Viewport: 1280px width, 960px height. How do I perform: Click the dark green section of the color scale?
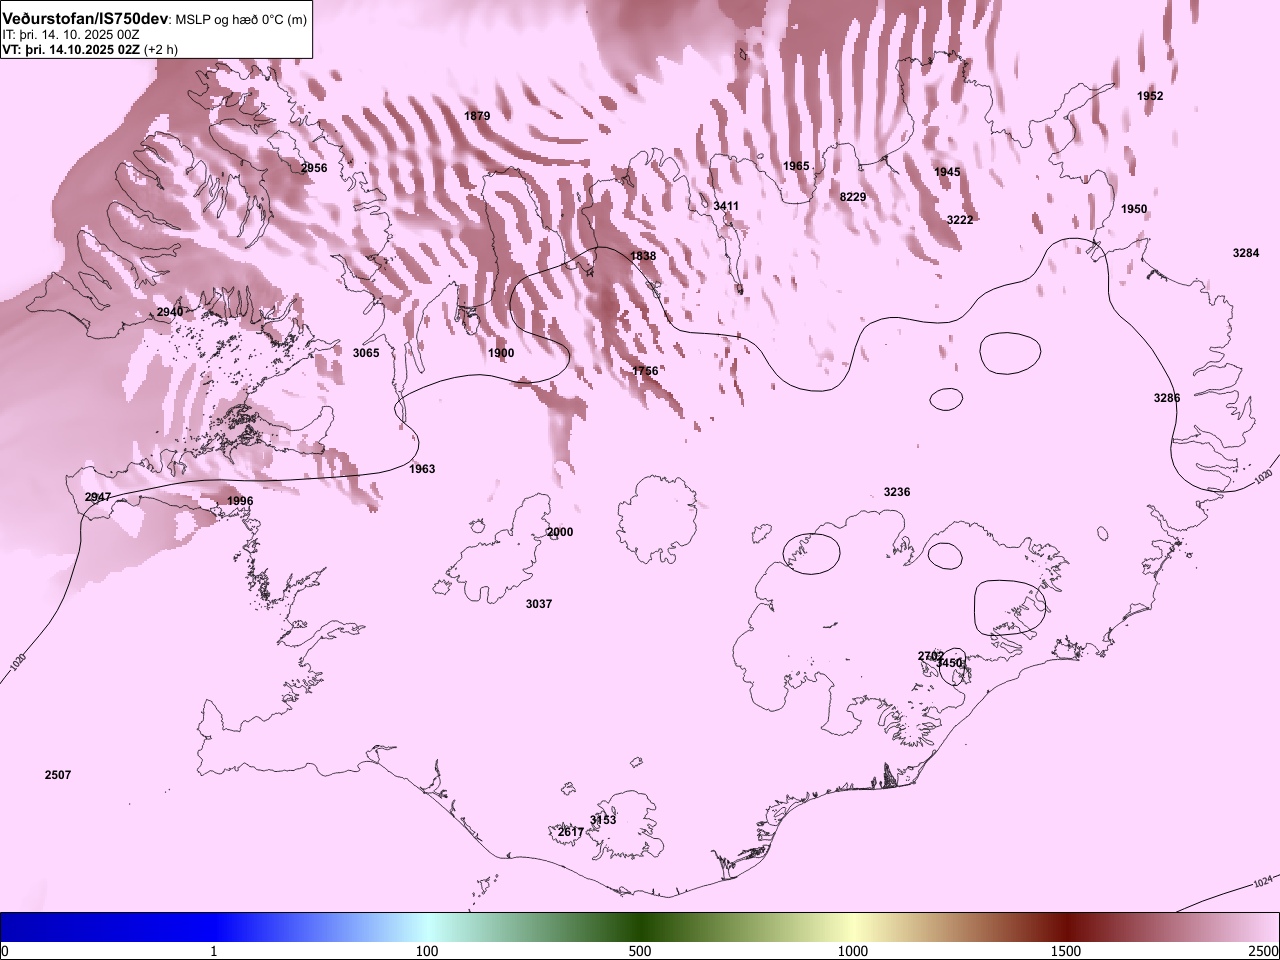click(640, 927)
